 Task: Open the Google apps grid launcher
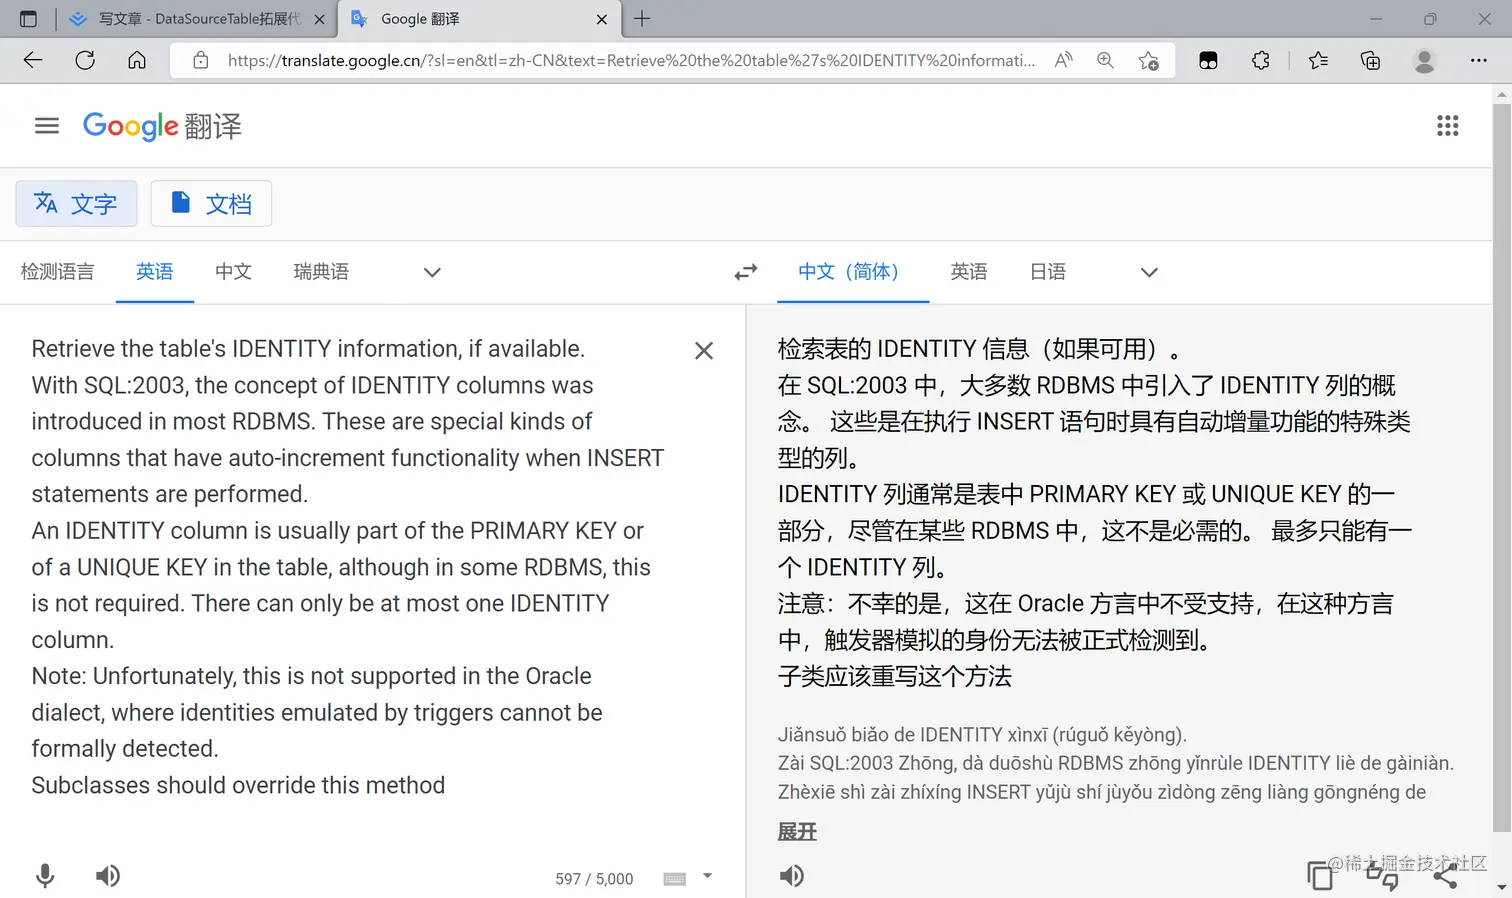[x=1447, y=126]
